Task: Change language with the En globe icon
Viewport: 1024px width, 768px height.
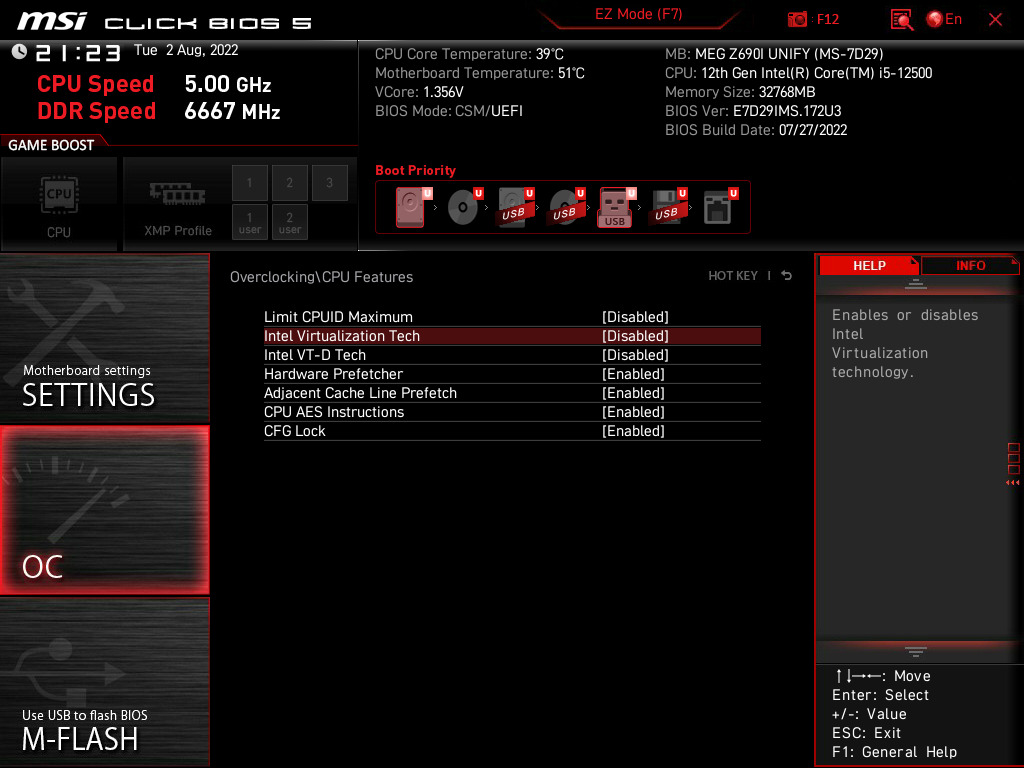Action: click(x=944, y=19)
